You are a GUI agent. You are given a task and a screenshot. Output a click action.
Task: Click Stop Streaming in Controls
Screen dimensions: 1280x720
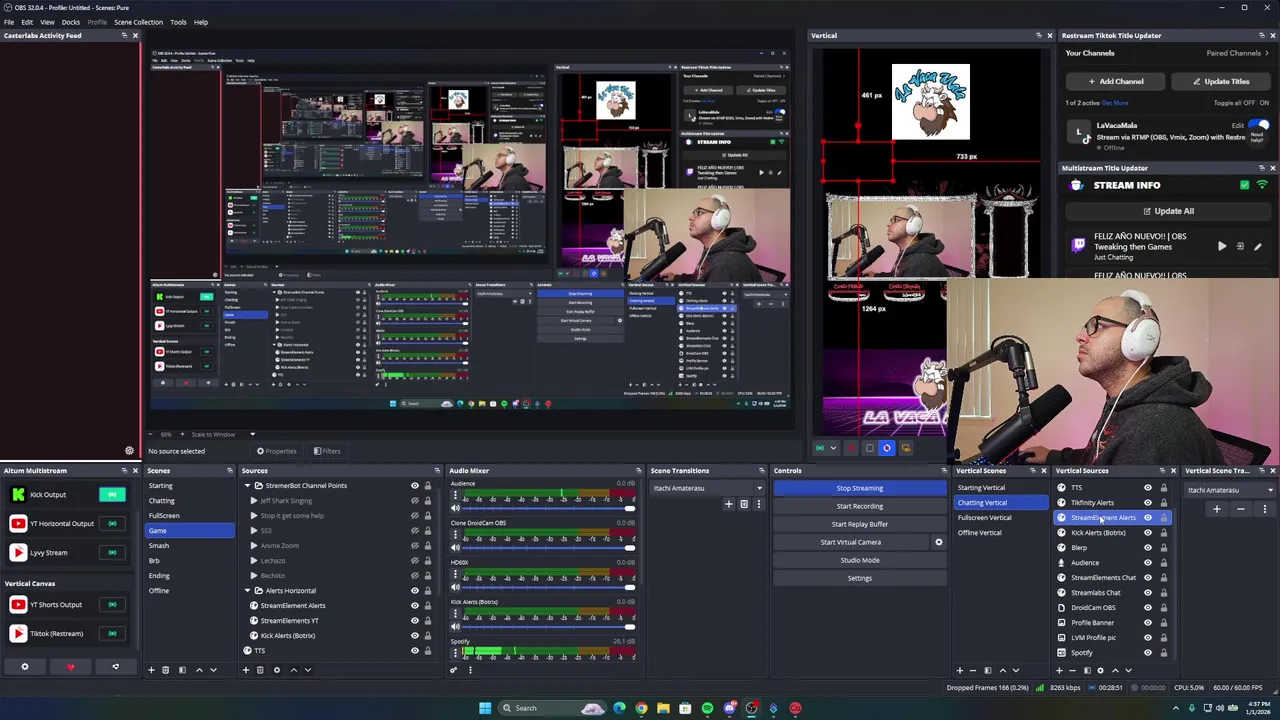pos(860,488)
